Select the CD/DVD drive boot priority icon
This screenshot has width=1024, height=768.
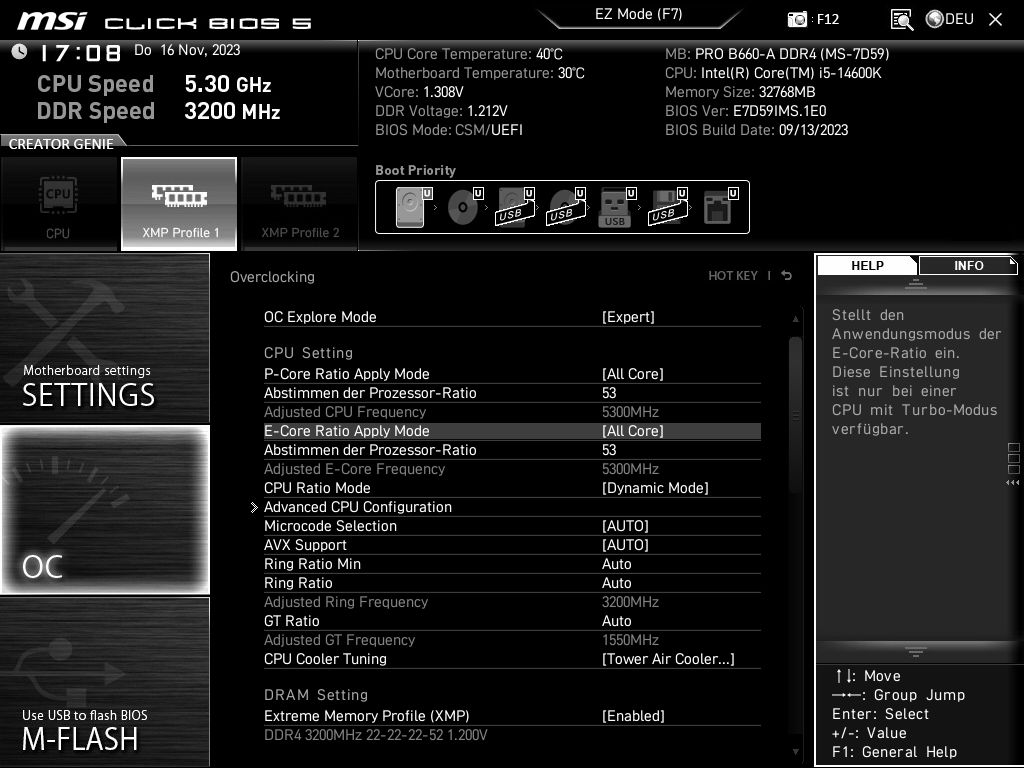pos(464,207)
